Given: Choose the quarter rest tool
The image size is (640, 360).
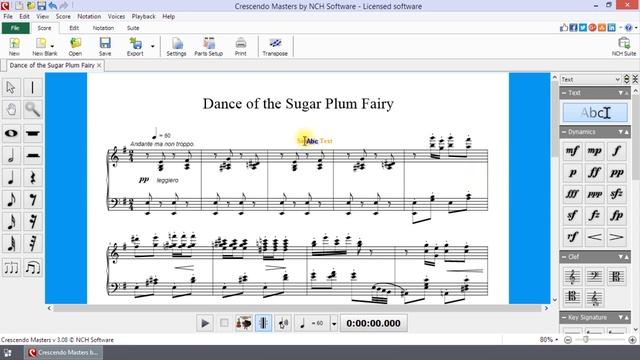Looking at the screenshot, I should 33,178.
